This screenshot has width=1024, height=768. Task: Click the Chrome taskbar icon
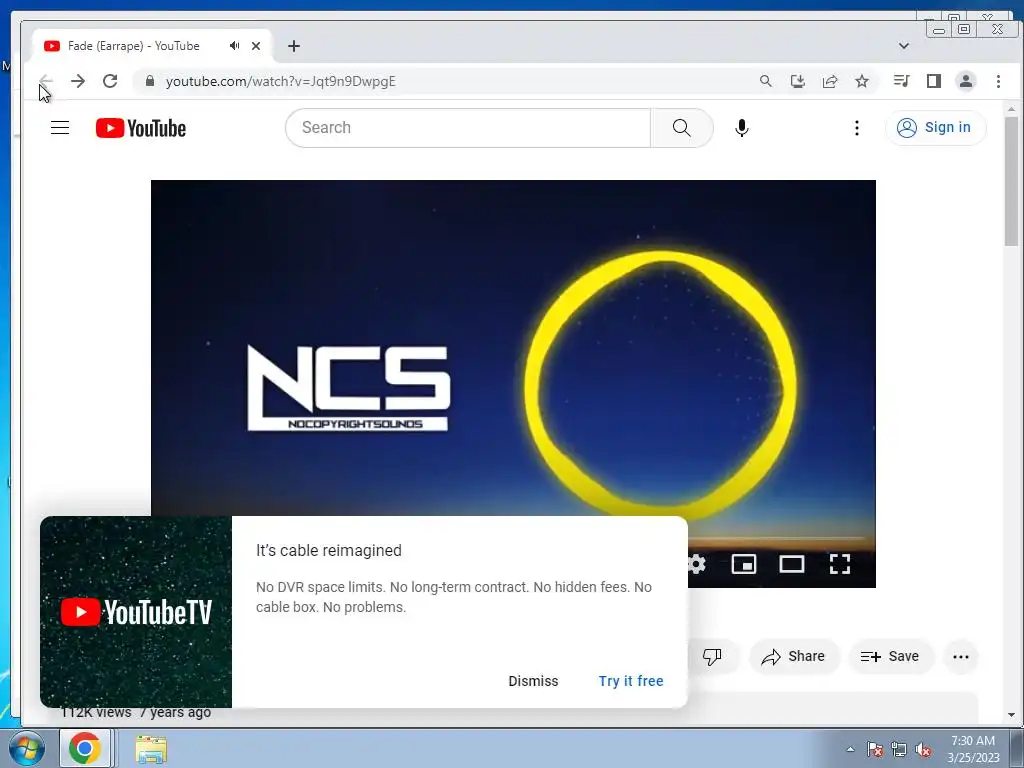[x=85, y=748]
